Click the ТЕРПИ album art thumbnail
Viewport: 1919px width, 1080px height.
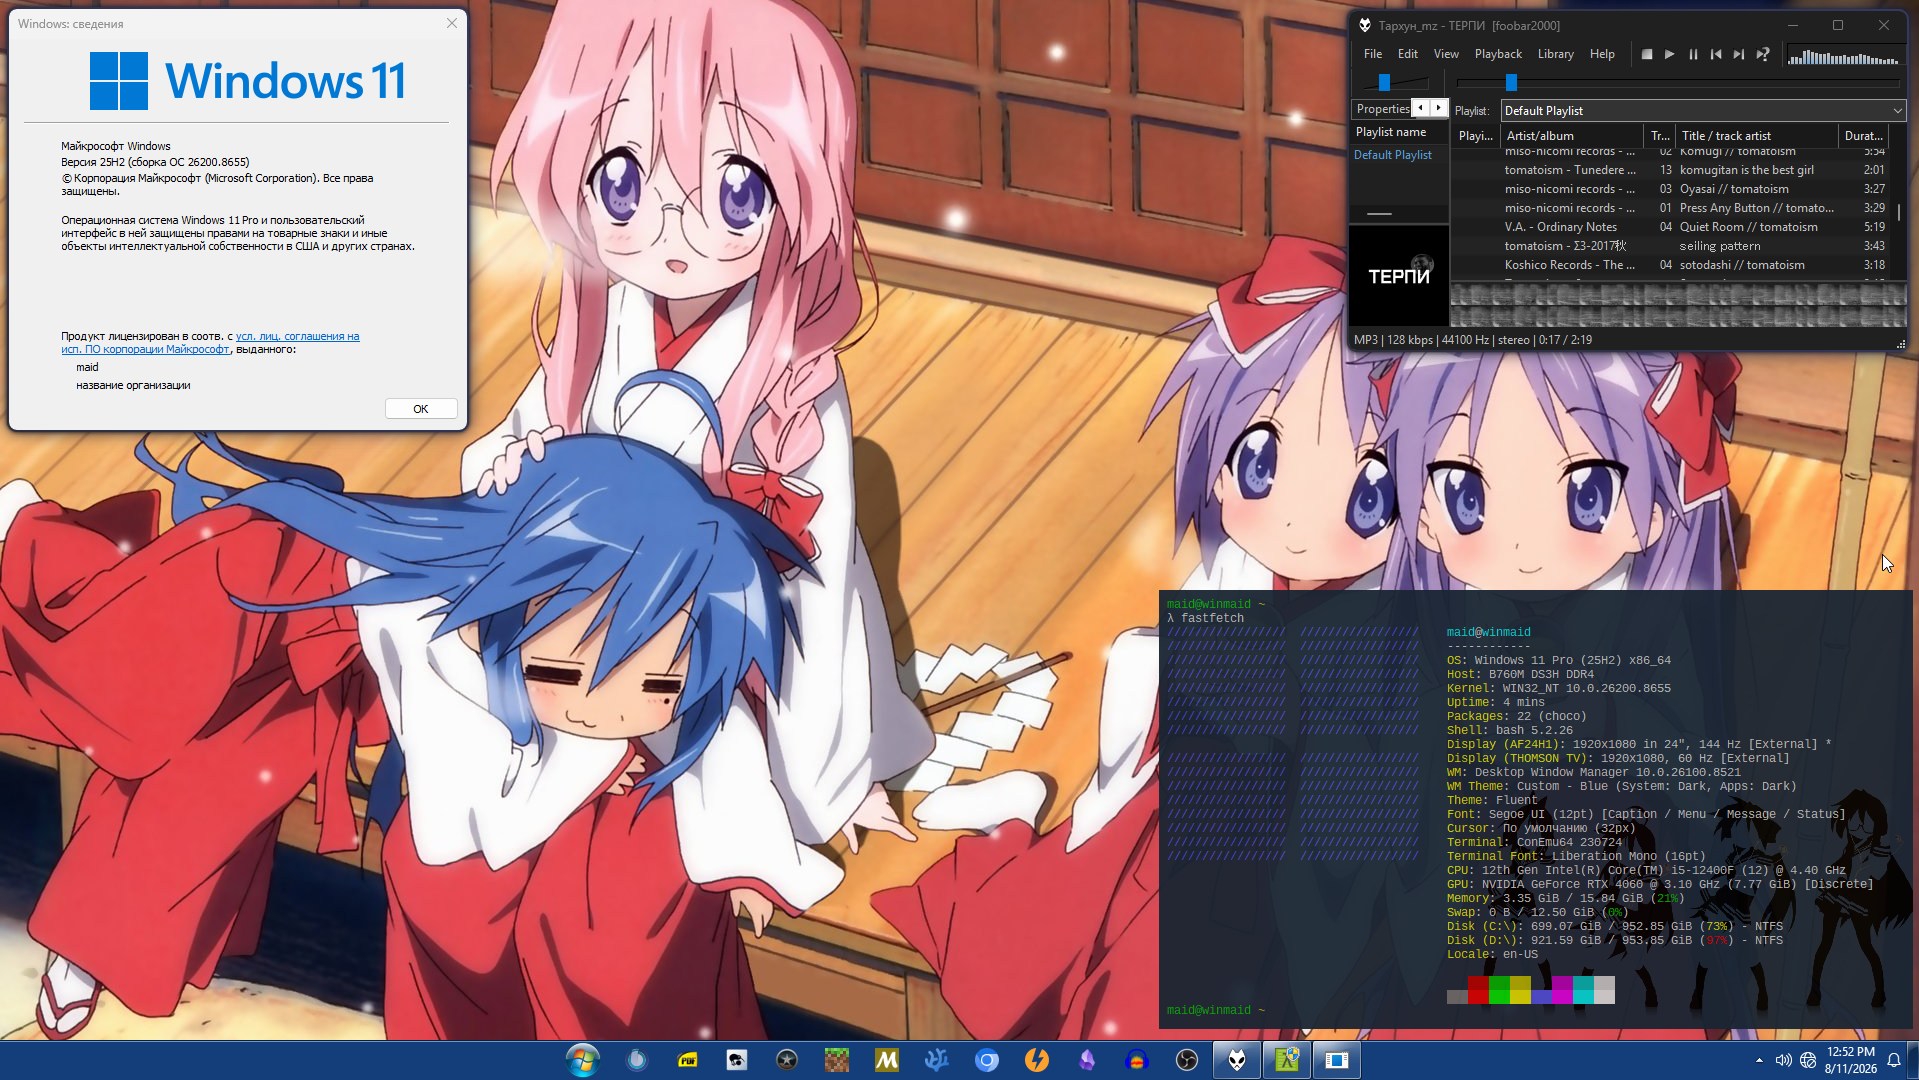click(x=1399, y=276)
